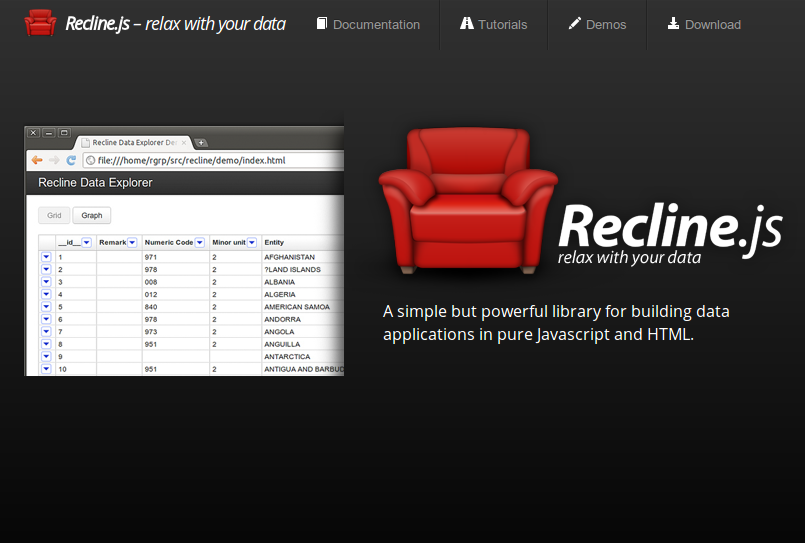Open the row menu arrow for ANGUILLA
The height and width of the screenshot is (543, 805).
pyautogui.click(x=46, y=344)
